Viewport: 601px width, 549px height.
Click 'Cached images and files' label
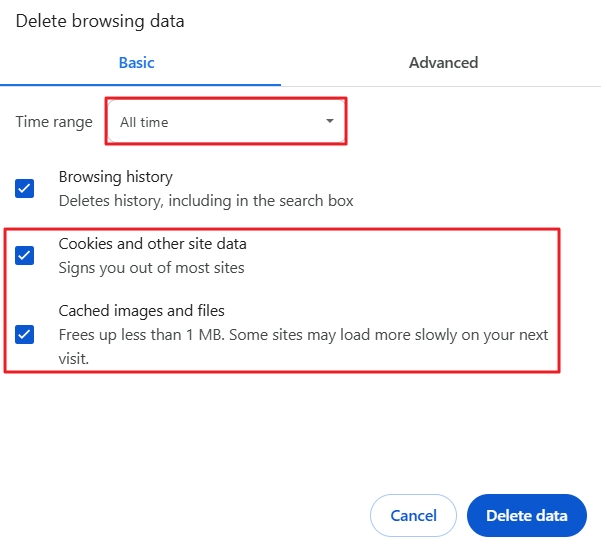[x=141, y=310]
